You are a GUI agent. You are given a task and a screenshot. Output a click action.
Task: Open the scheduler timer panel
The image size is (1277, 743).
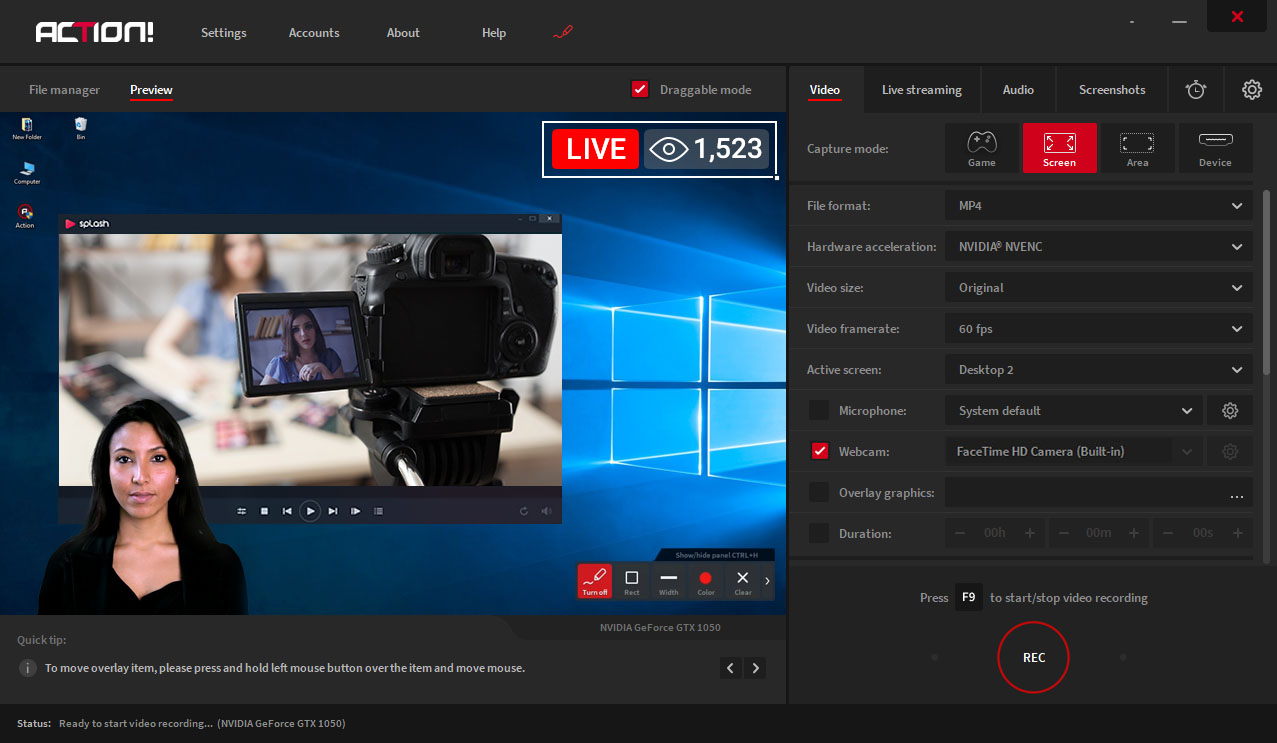click(1195, 89)
